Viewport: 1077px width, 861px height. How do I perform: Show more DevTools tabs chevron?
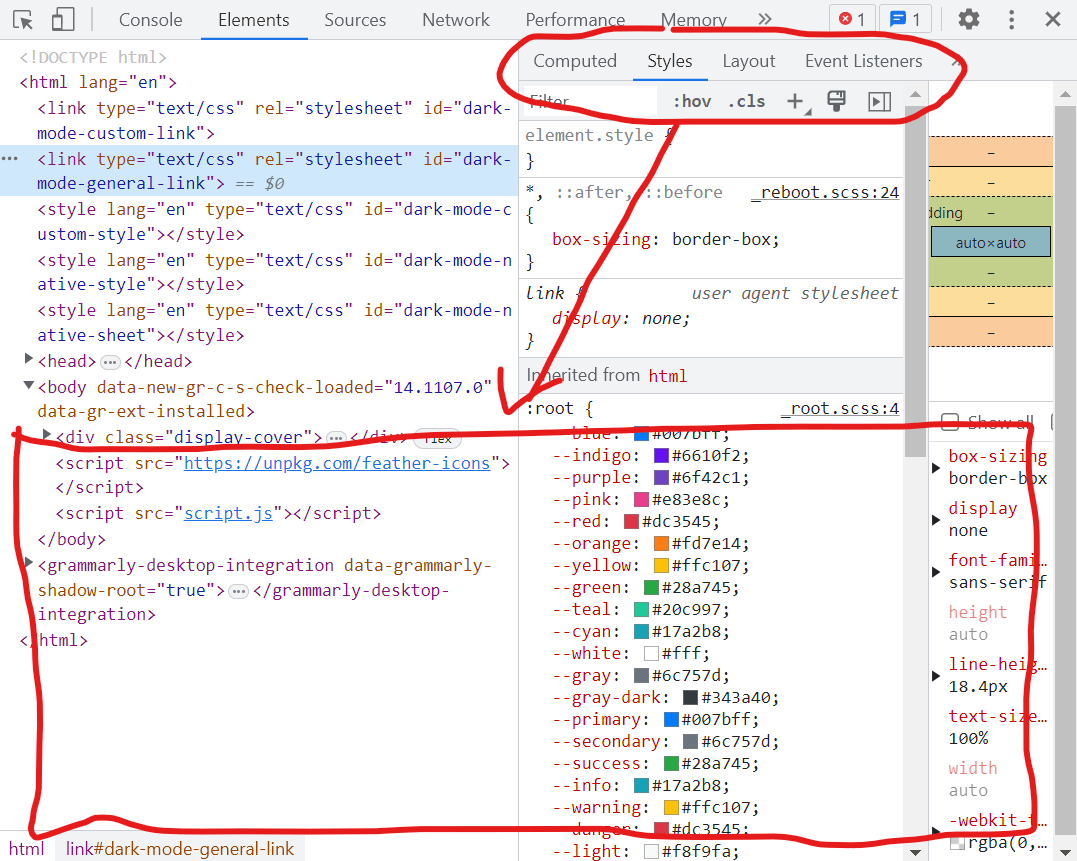pos(764,19)
